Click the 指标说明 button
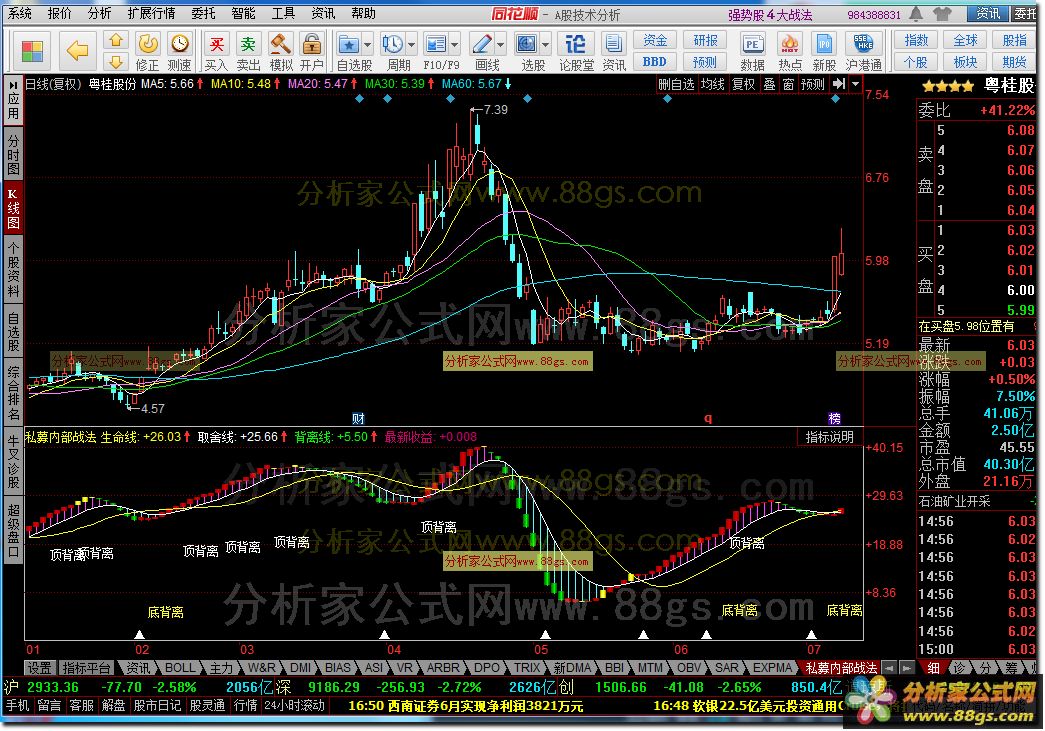1045x731 pixels. [829, 437]
